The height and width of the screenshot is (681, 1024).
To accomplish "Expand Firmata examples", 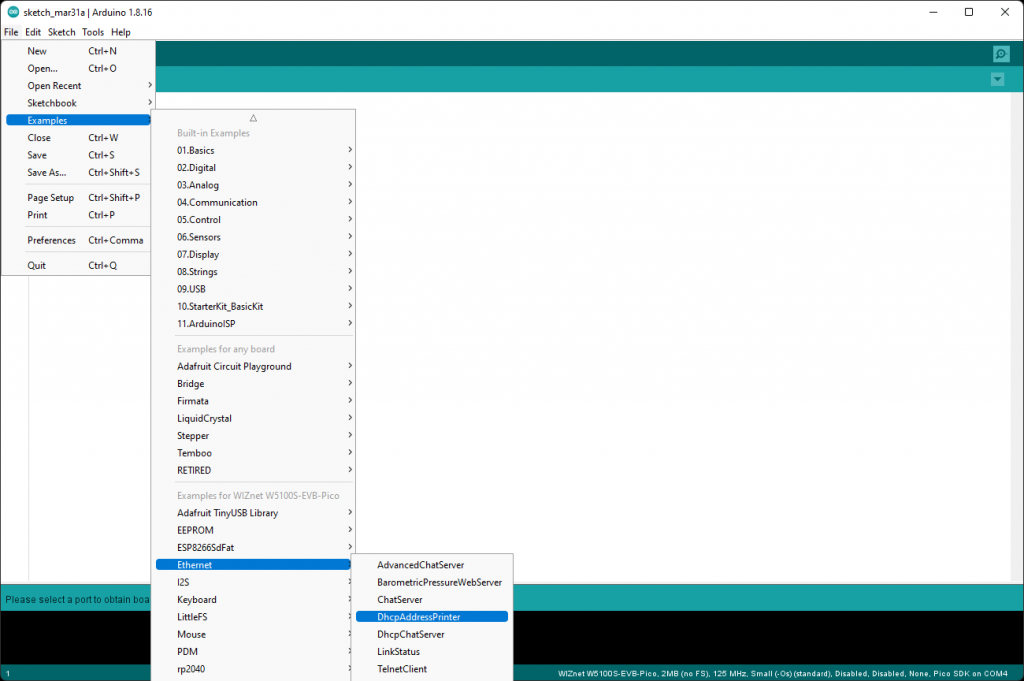I will [255, 401].
